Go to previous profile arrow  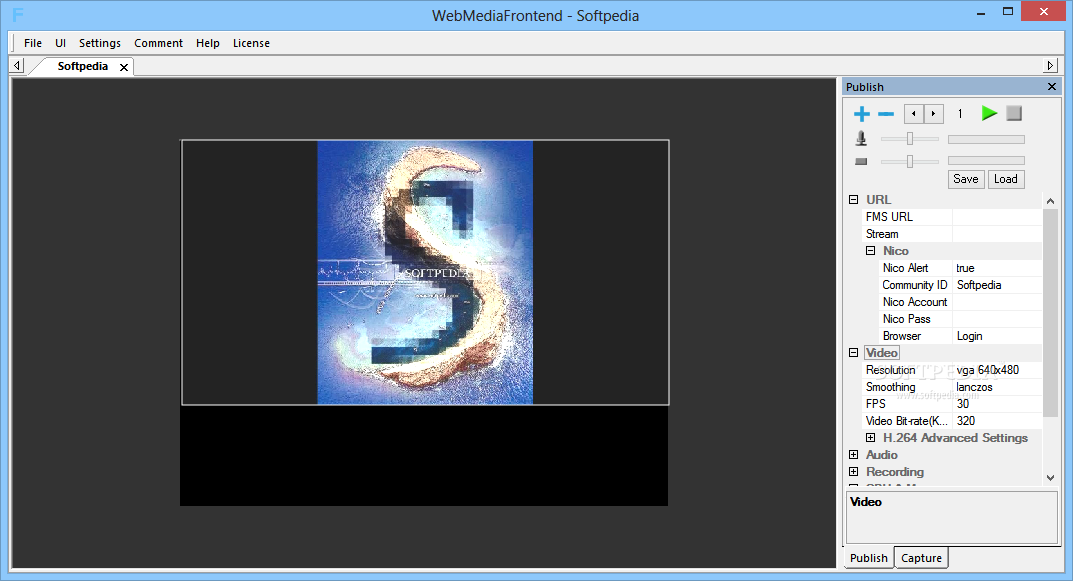pos(914,114)
